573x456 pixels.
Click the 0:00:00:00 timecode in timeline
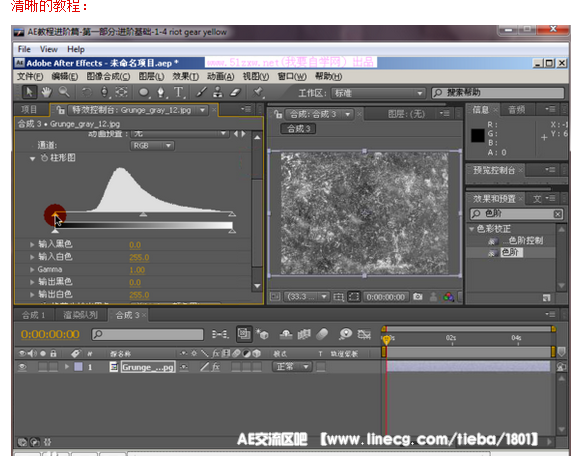(x=50, y=334)
